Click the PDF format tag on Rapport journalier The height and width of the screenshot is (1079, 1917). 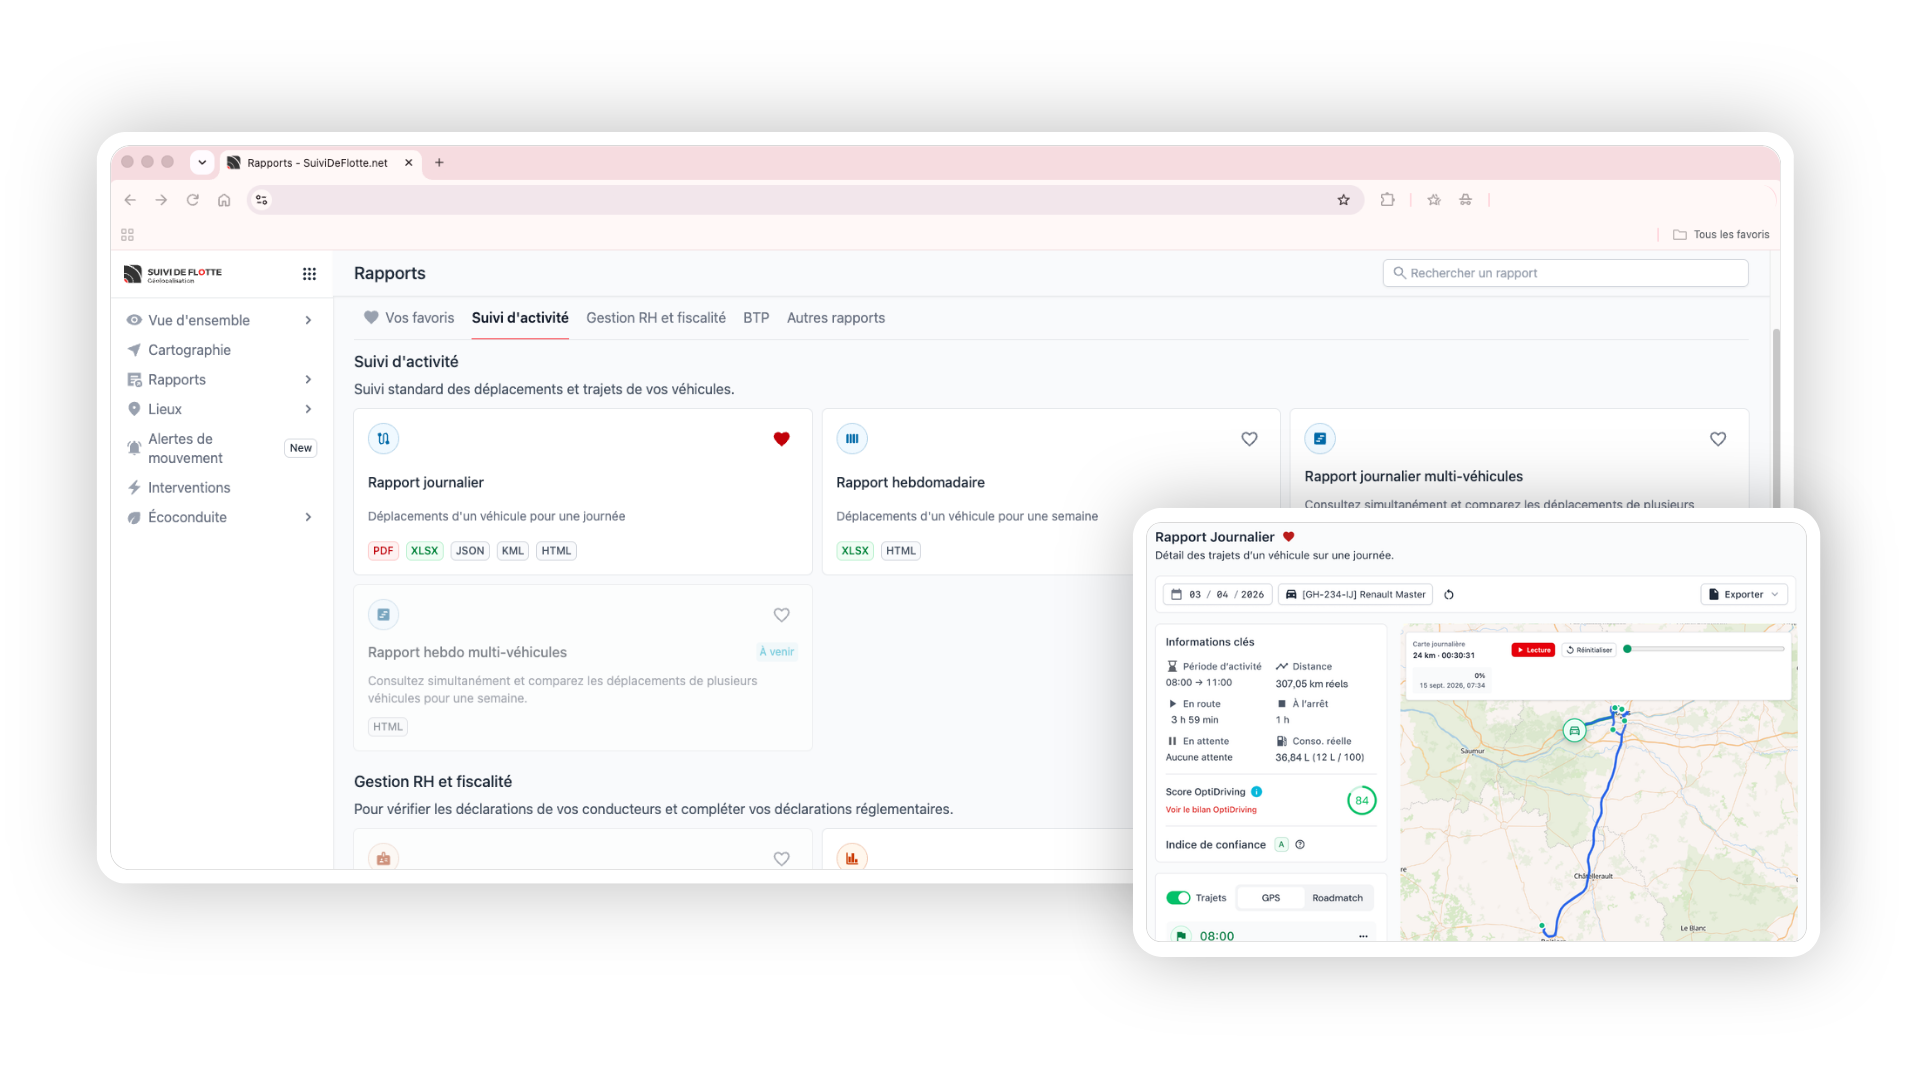(x=383, y=551)
